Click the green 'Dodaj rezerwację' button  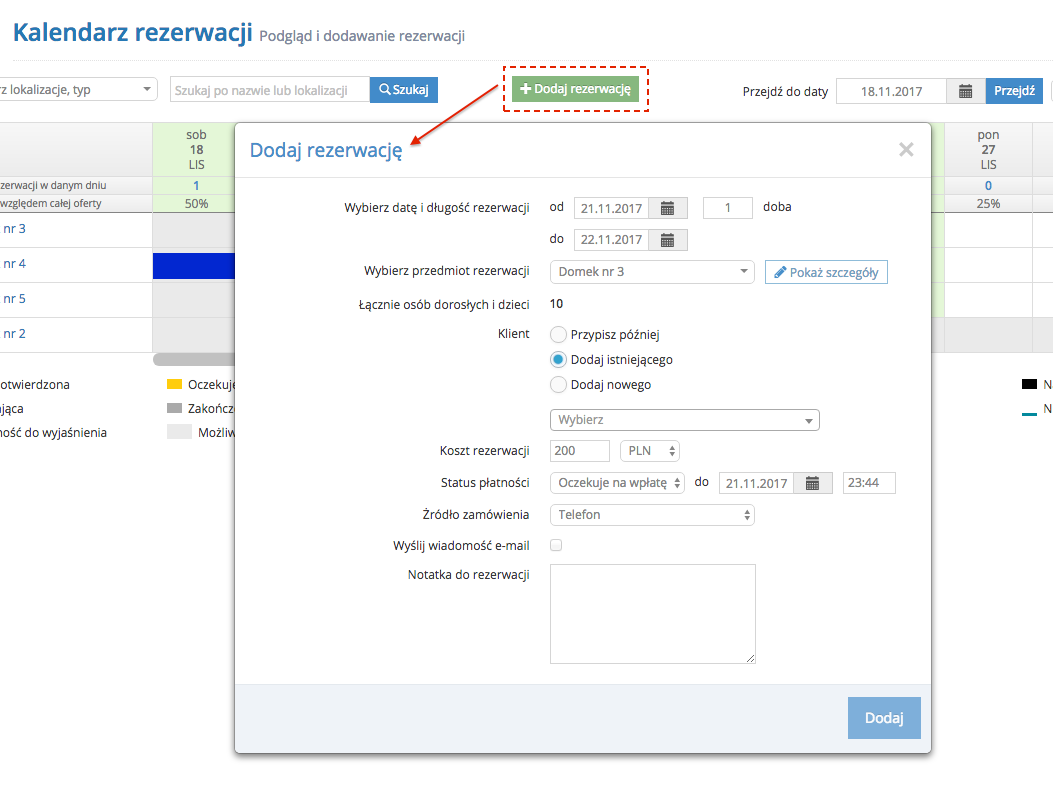[x=576, y=89]
